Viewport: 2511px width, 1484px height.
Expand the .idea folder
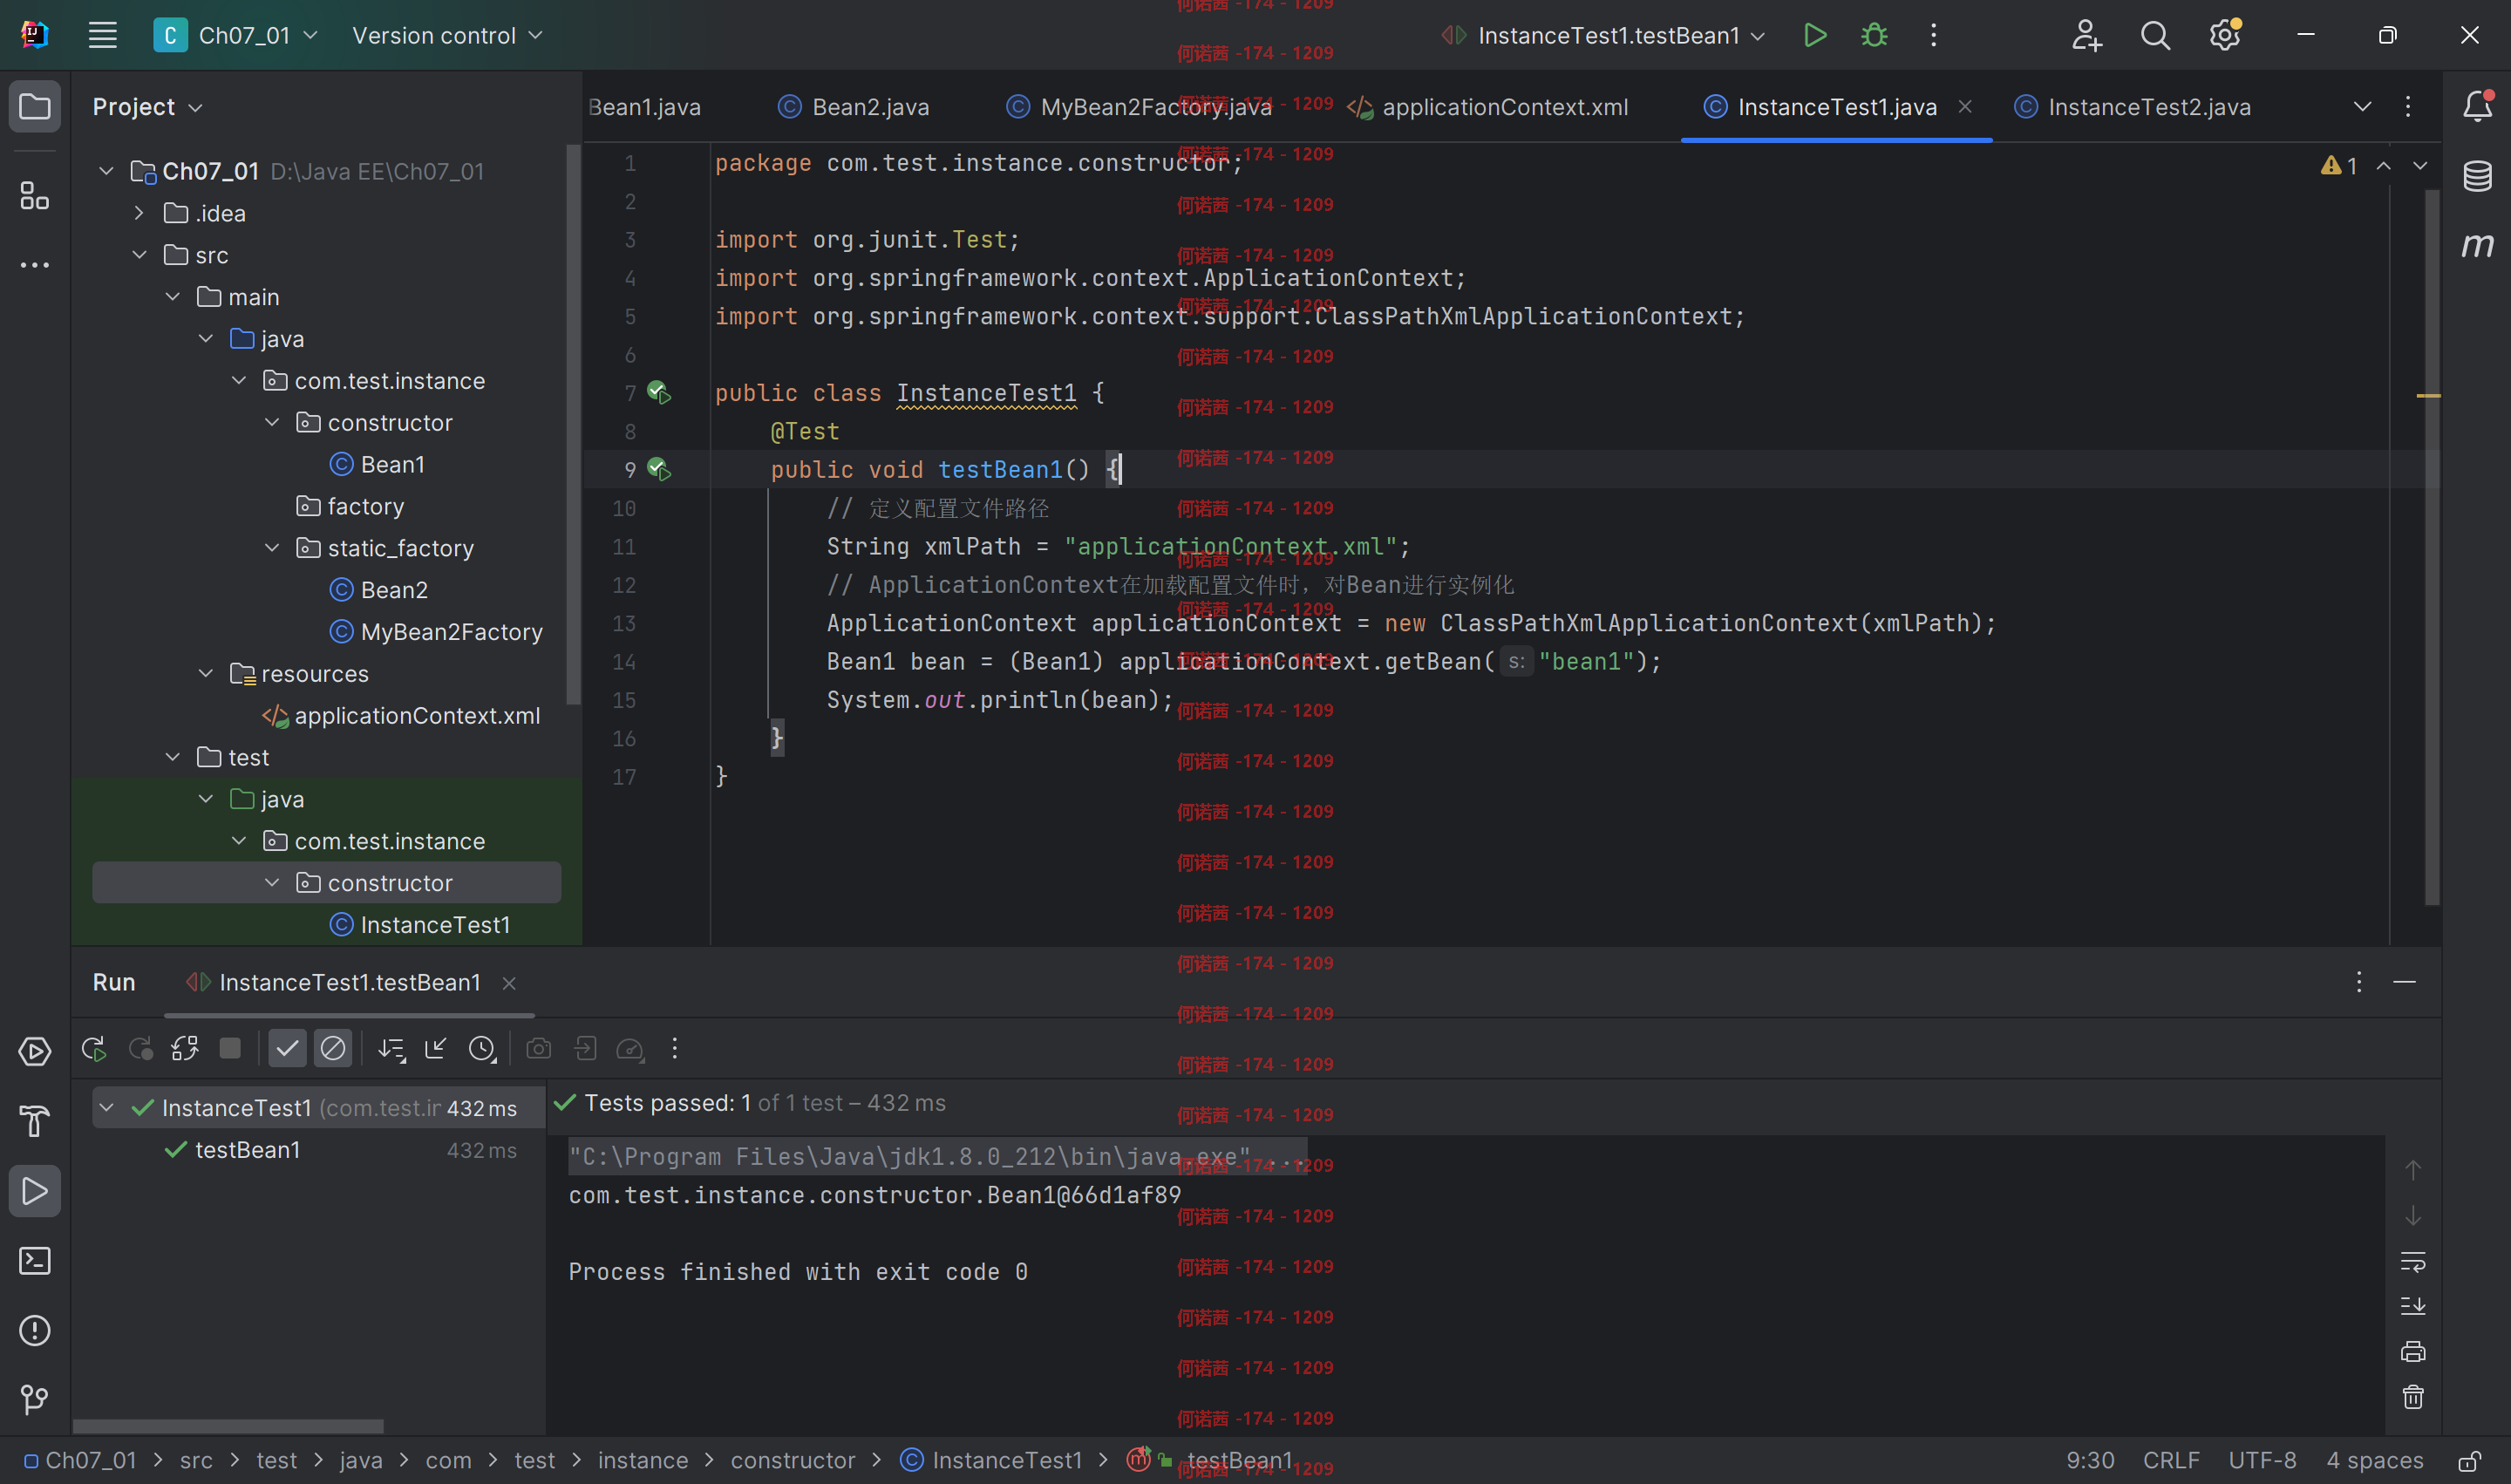(x=139, y=213)
